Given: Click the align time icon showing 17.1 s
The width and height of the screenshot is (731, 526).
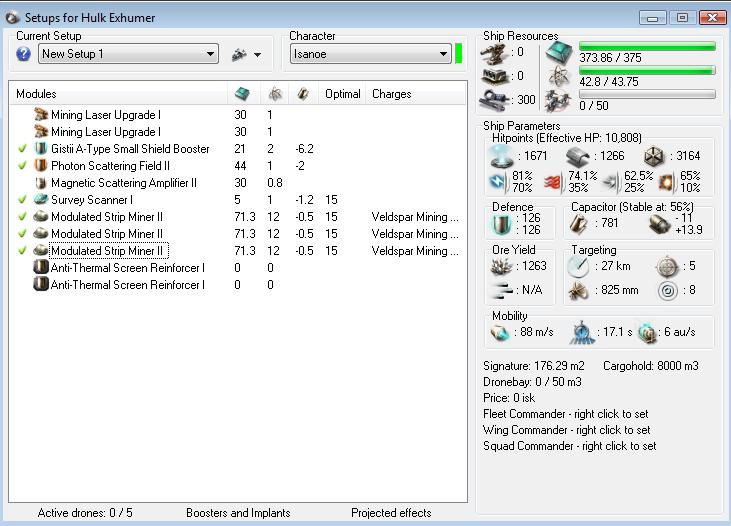Looking at the screenshot, I should (582, 332).
